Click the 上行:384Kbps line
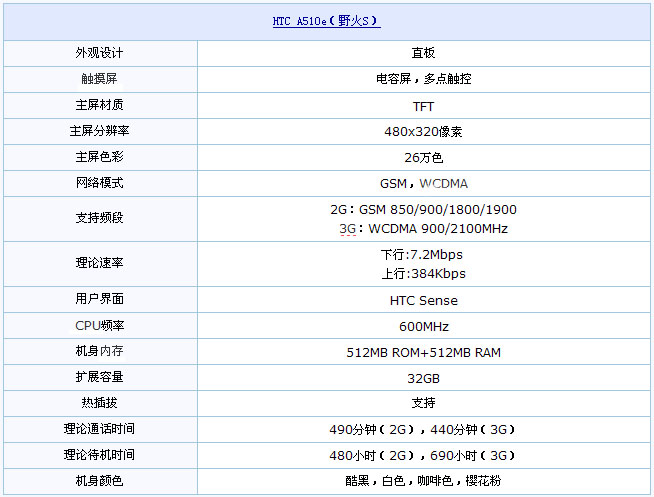This screenshot has width=654, height=497. pos(423,274)
